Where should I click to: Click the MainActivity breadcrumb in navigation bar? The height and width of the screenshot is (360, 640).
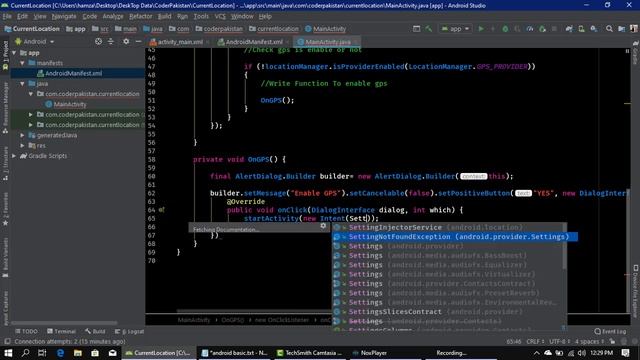(325, 29)
